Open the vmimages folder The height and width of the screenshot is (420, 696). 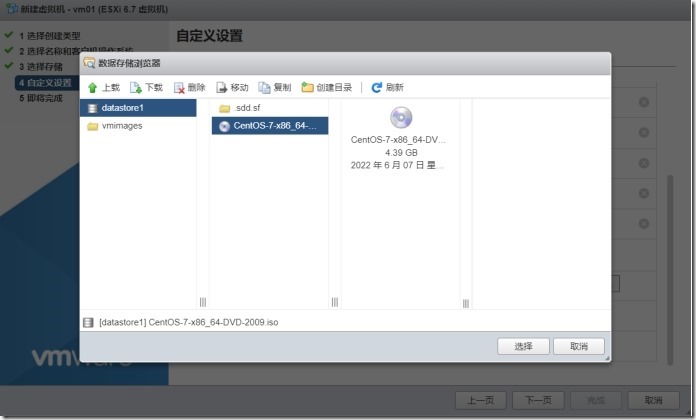pyautogui.click(x=138, y=126)
